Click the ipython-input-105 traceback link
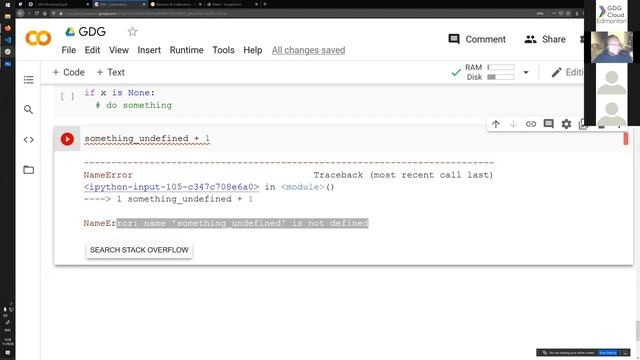 (171, 187)
